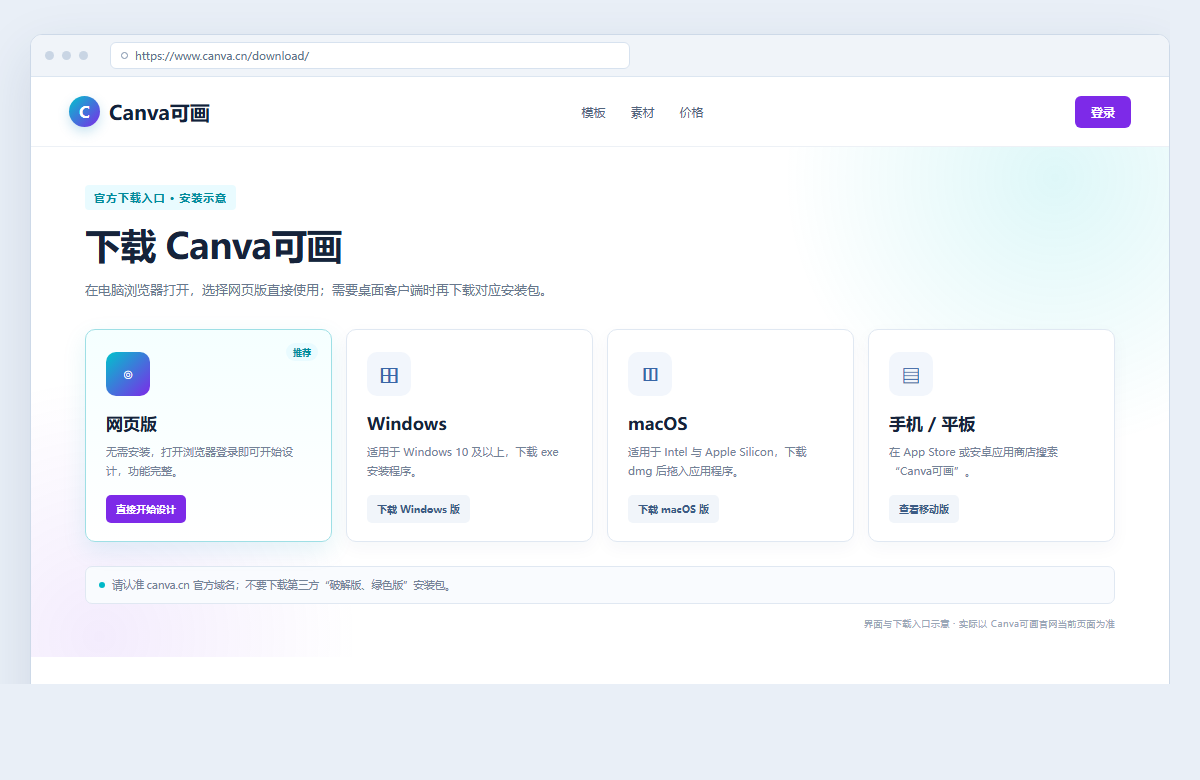
Task: Click the 登录 button
Action: click(1103, 112)
